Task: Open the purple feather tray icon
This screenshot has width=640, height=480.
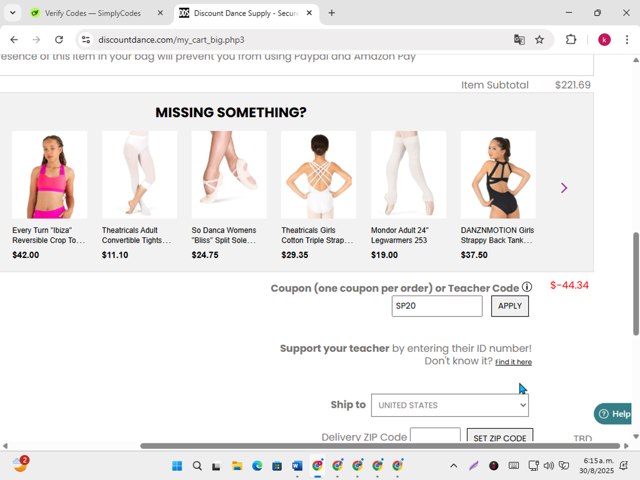Action: 474,466
